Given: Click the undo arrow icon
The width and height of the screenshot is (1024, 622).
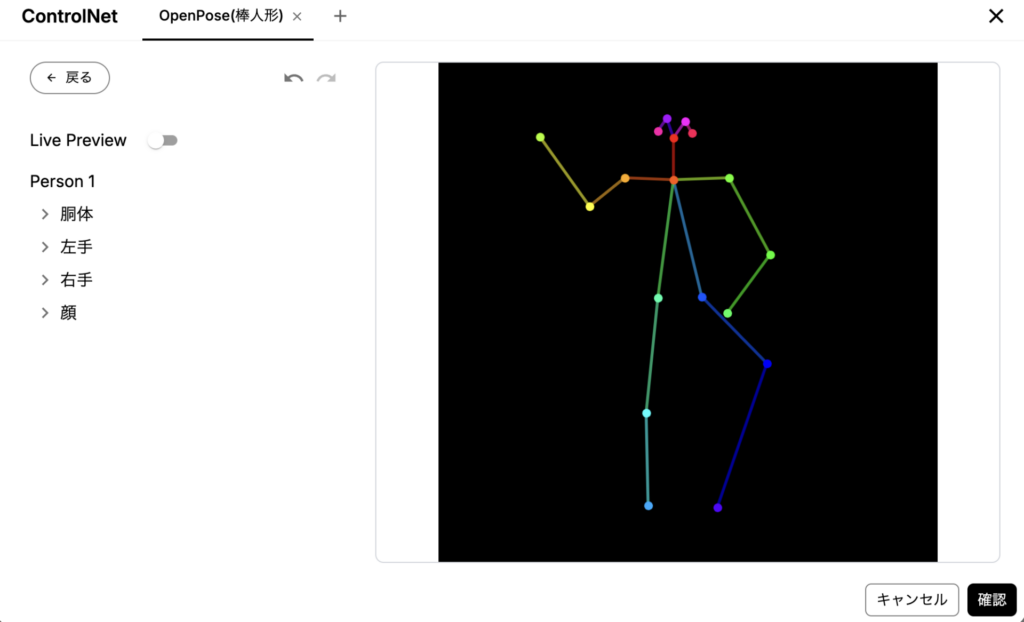Looking at the screenshot, I should tap(293, 78).
